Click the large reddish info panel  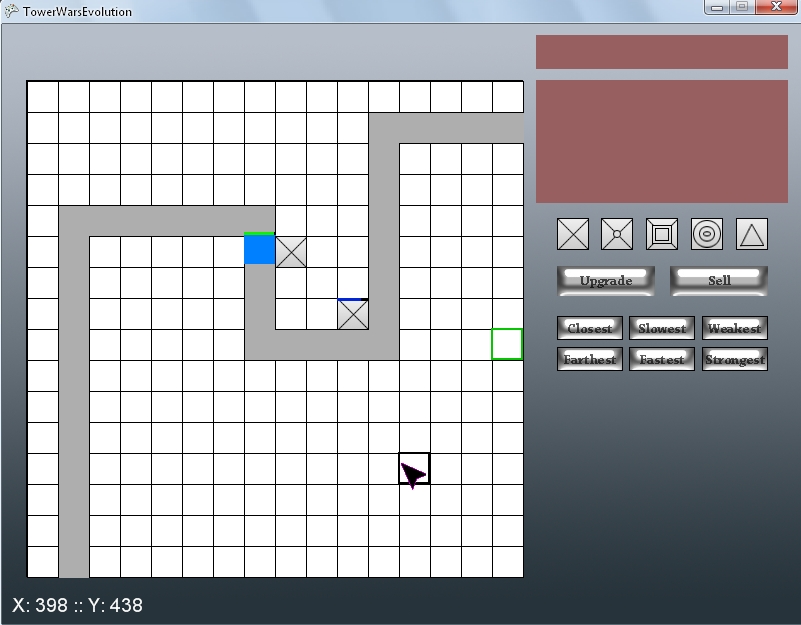click(x=662, y=141)
